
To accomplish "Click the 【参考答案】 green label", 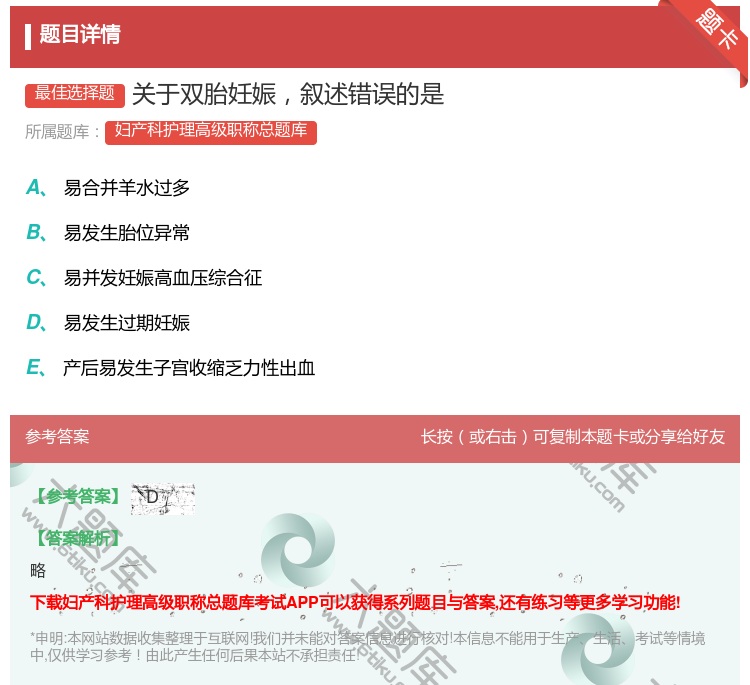I will click(77, 497).
